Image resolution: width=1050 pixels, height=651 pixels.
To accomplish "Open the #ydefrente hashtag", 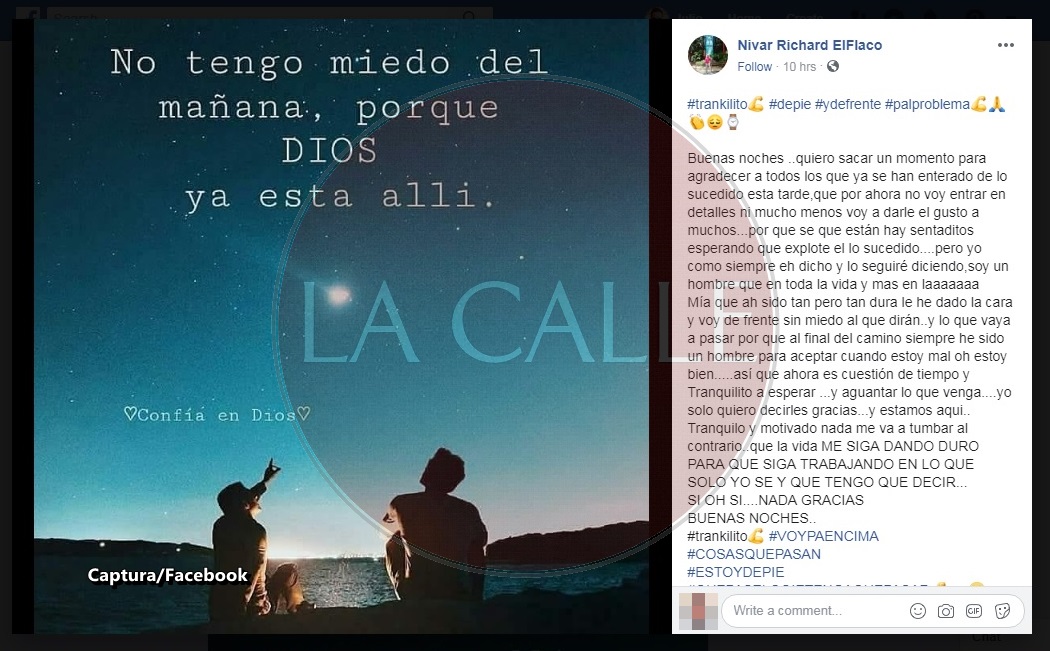I will point(848,104).
